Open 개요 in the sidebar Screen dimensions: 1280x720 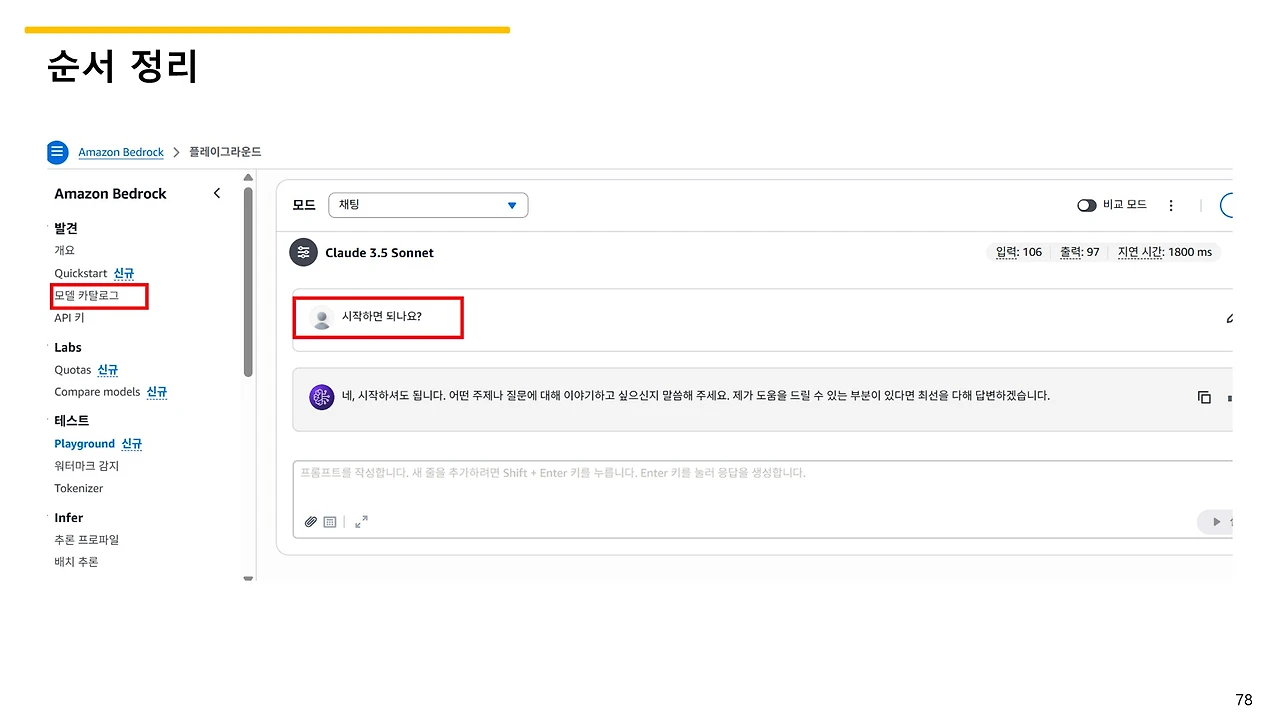tap(65, 250)
